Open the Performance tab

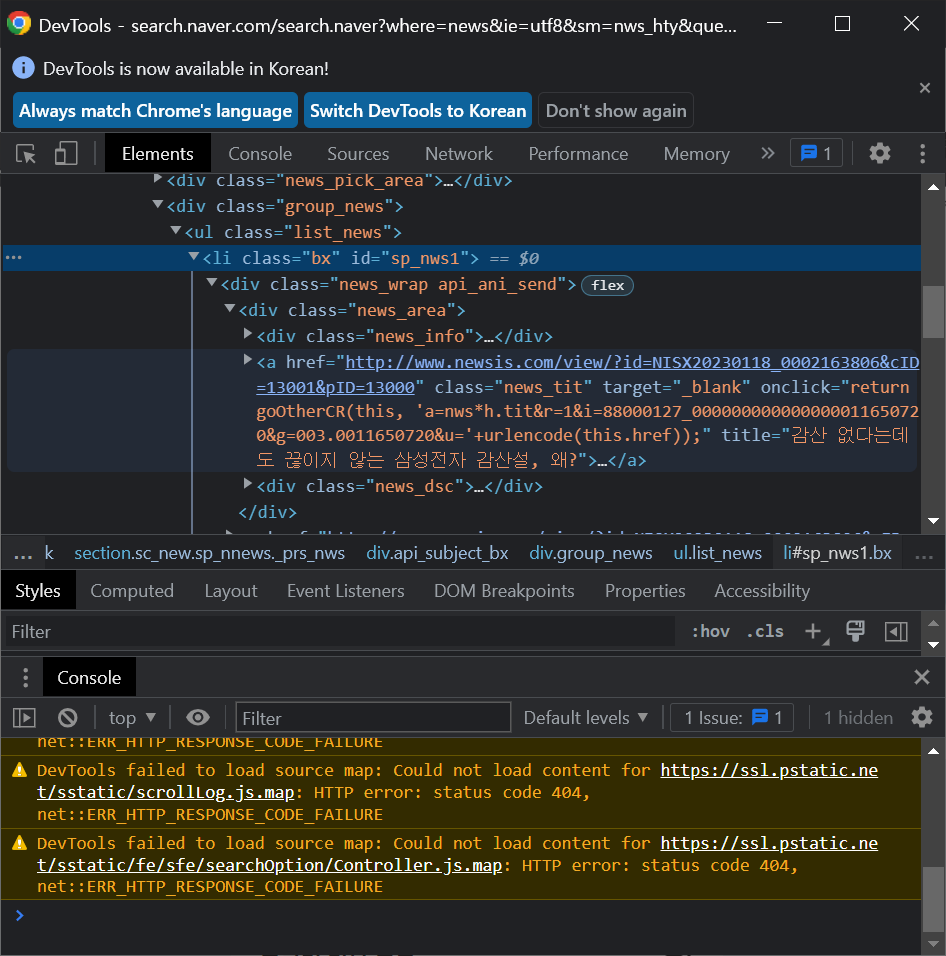click(x=578, y=154)
